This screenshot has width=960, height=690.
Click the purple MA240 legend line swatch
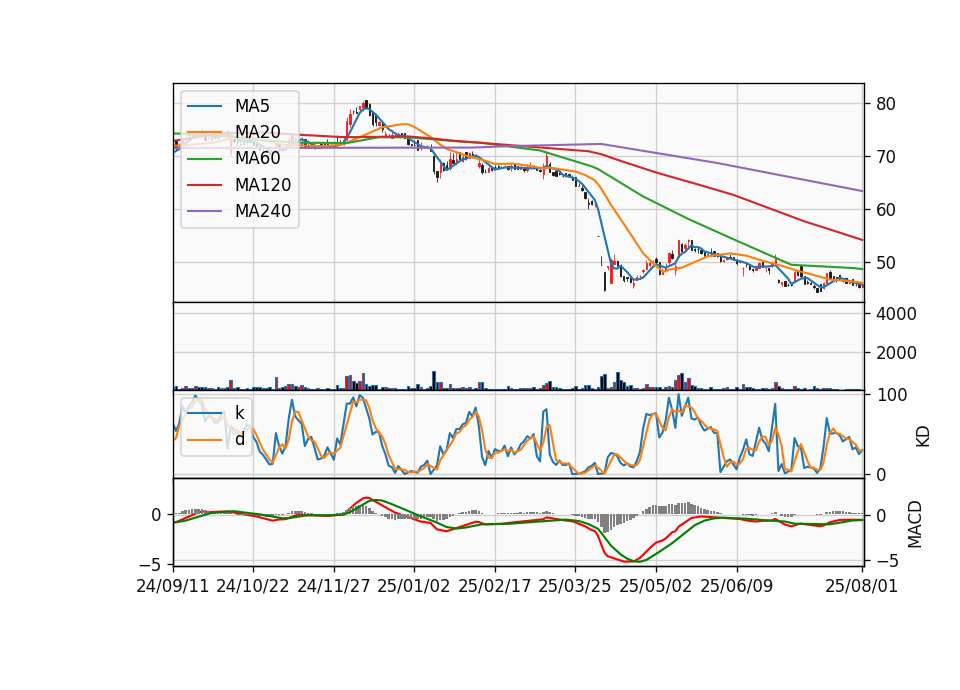tap(204, 211)
